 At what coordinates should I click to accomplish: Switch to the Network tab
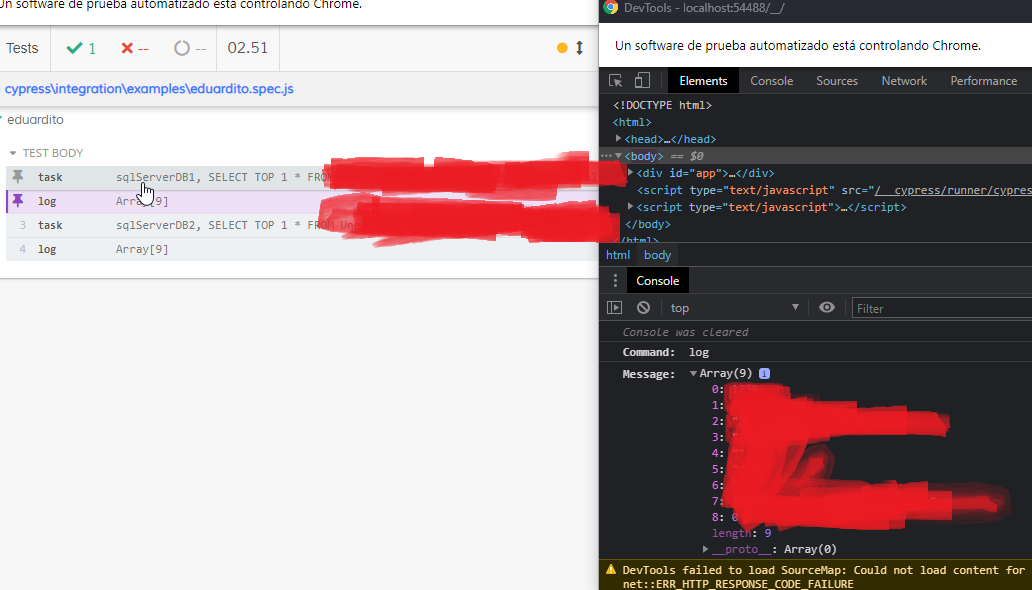point(903,81)
